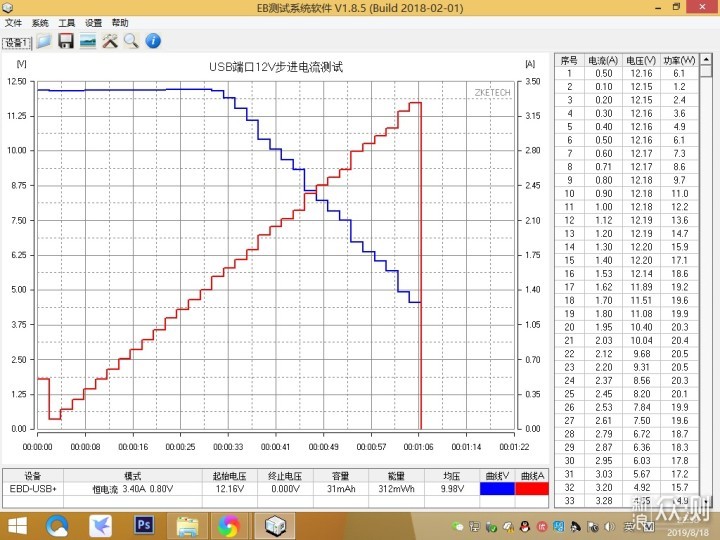Screen dimensions: 720x540
Task: Open the 文件 menu
Action: click(x=13, y=23)
